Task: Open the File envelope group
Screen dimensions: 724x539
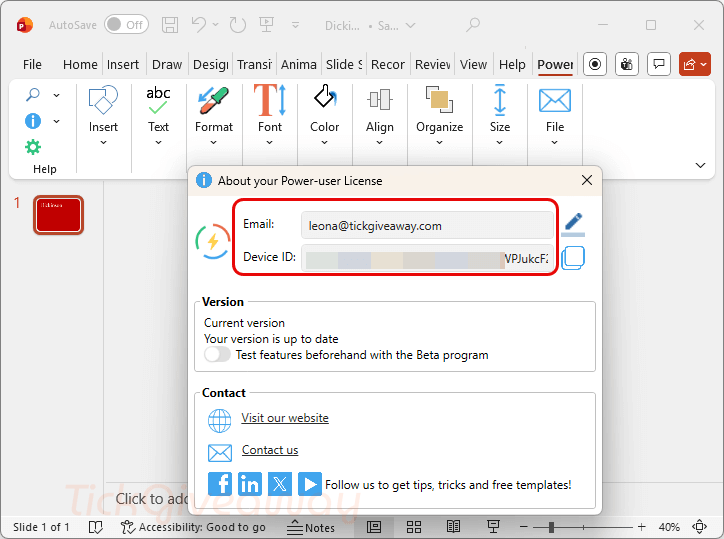Action: tap(555, 115)
